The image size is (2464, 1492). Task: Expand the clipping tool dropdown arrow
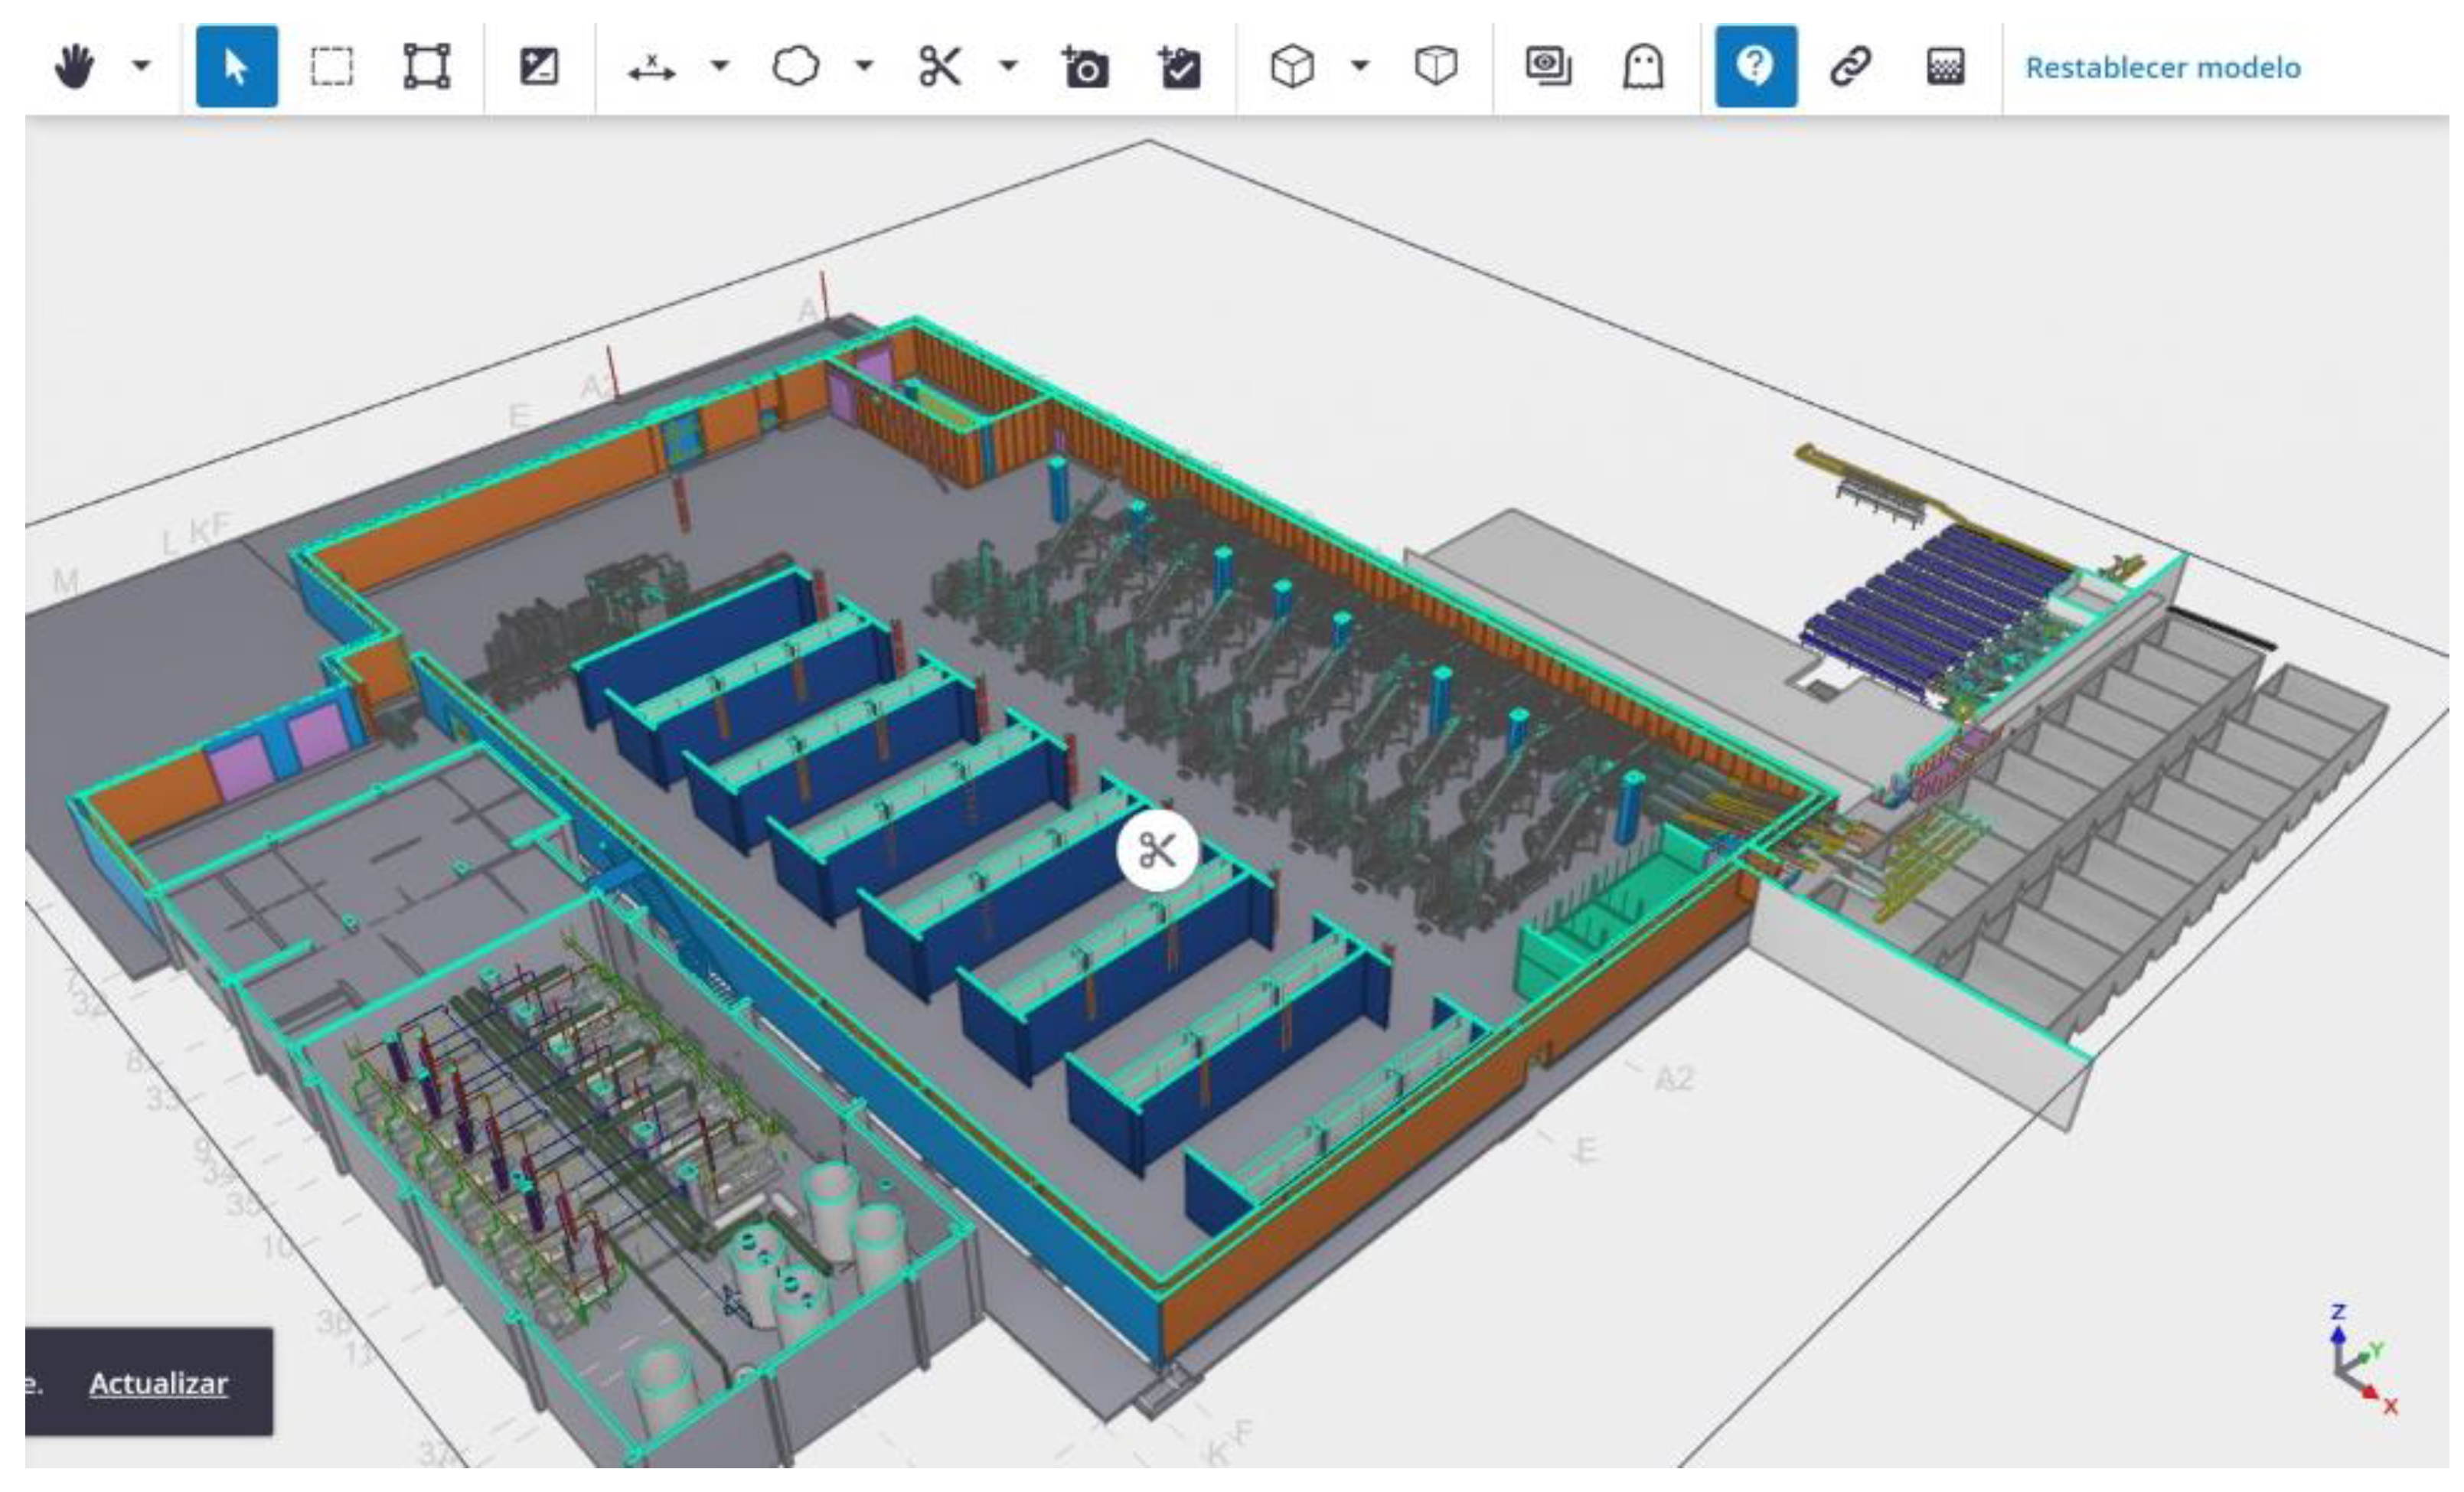tap(1008, 67)
